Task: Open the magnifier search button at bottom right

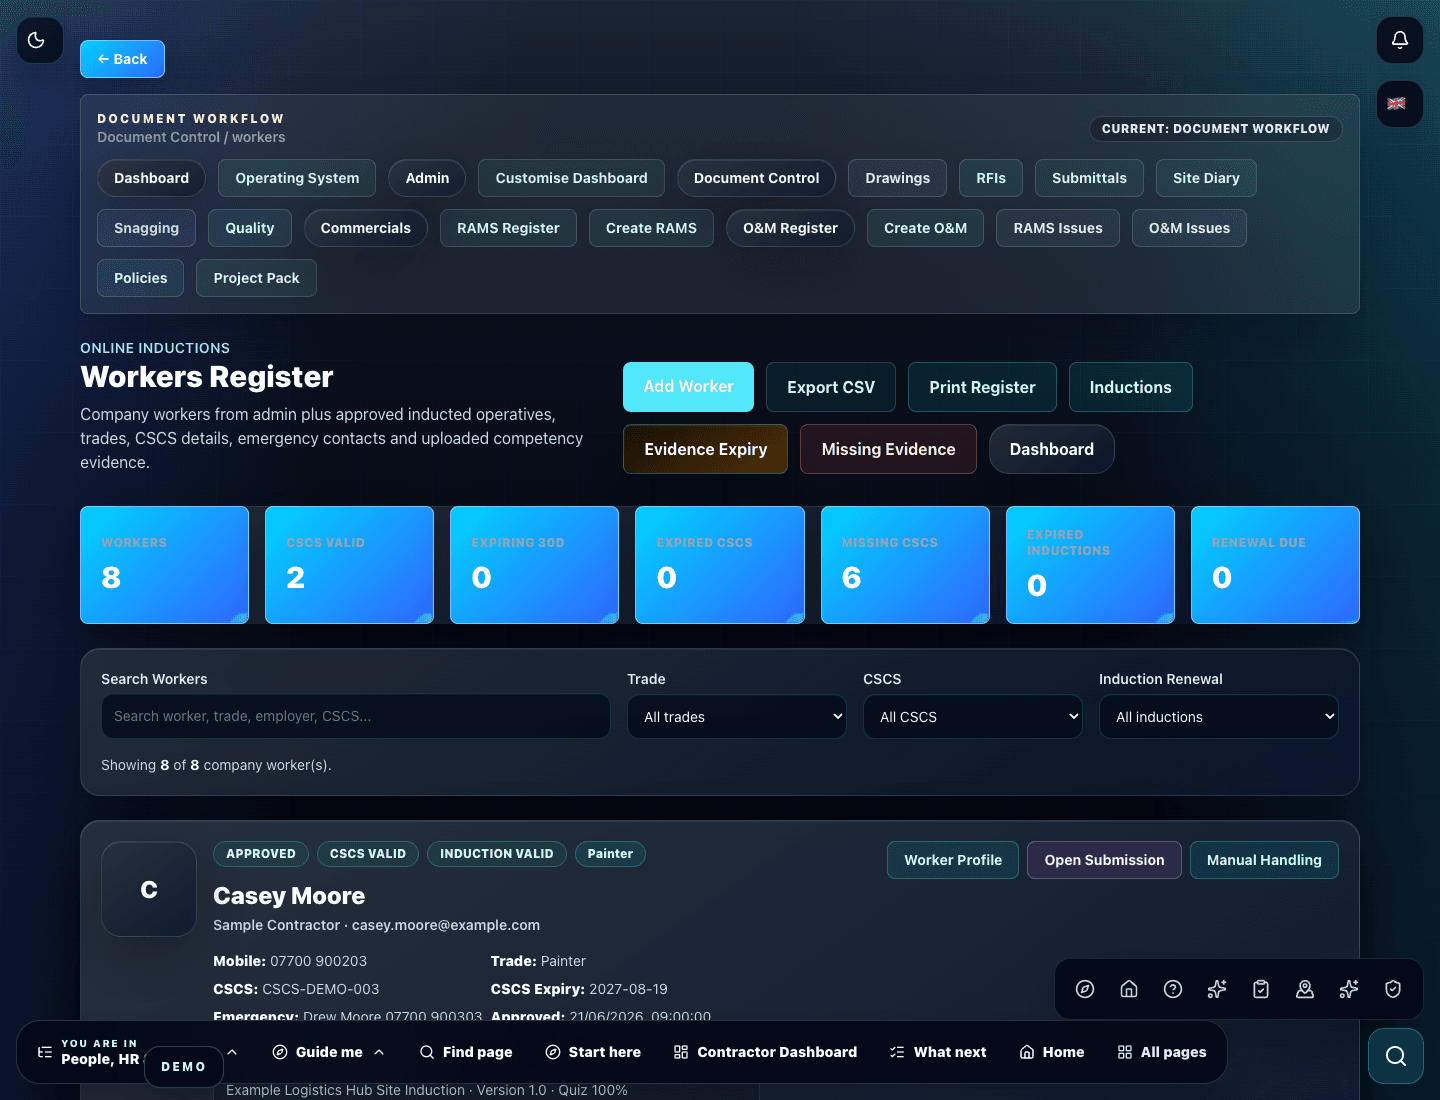Action: [1396, 1056]
